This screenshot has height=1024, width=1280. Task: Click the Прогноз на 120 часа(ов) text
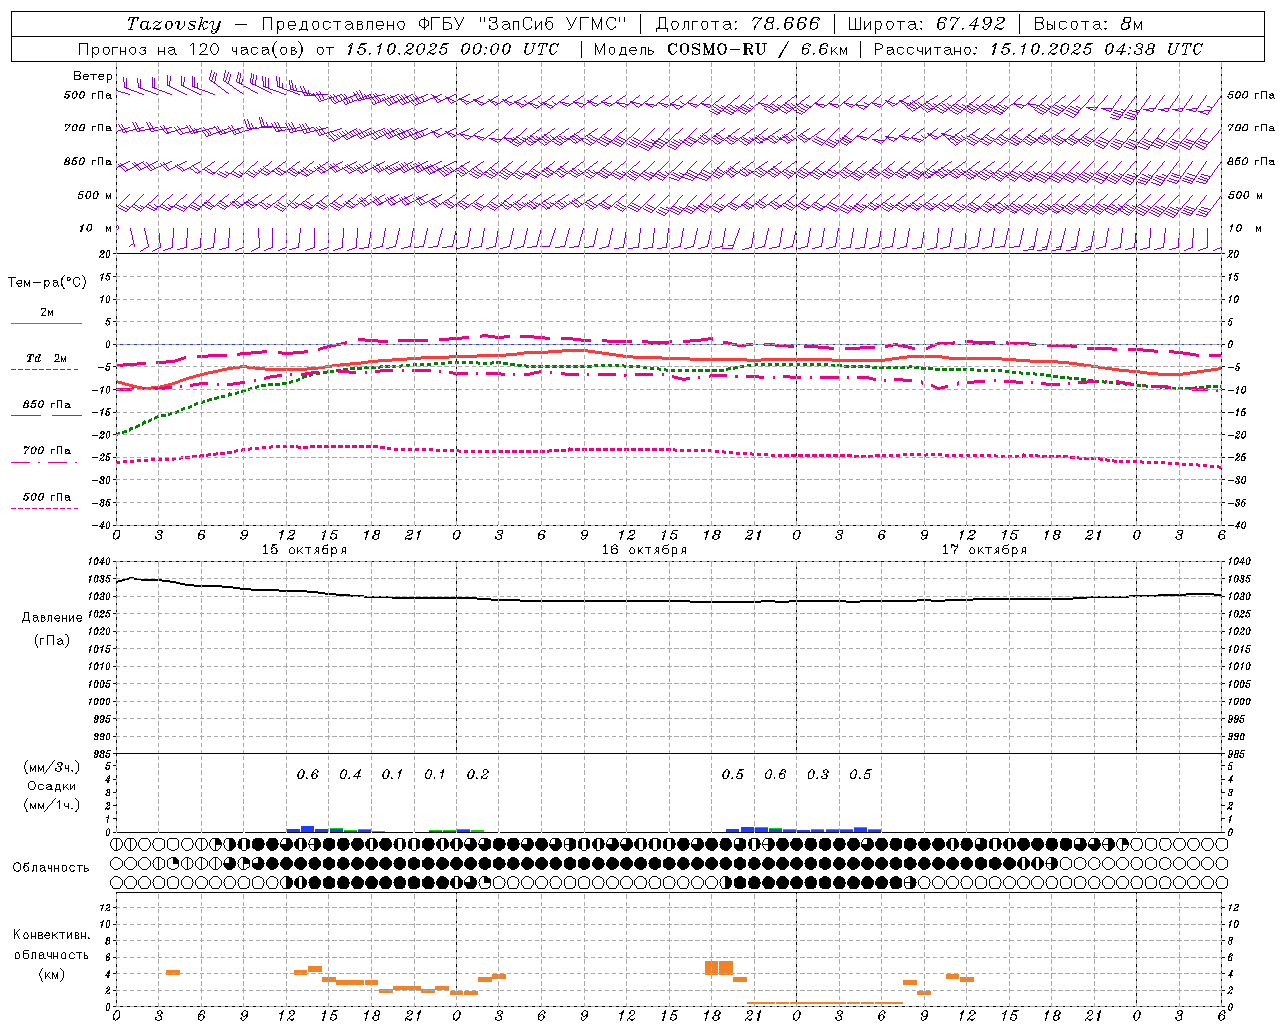coord(193,49)
